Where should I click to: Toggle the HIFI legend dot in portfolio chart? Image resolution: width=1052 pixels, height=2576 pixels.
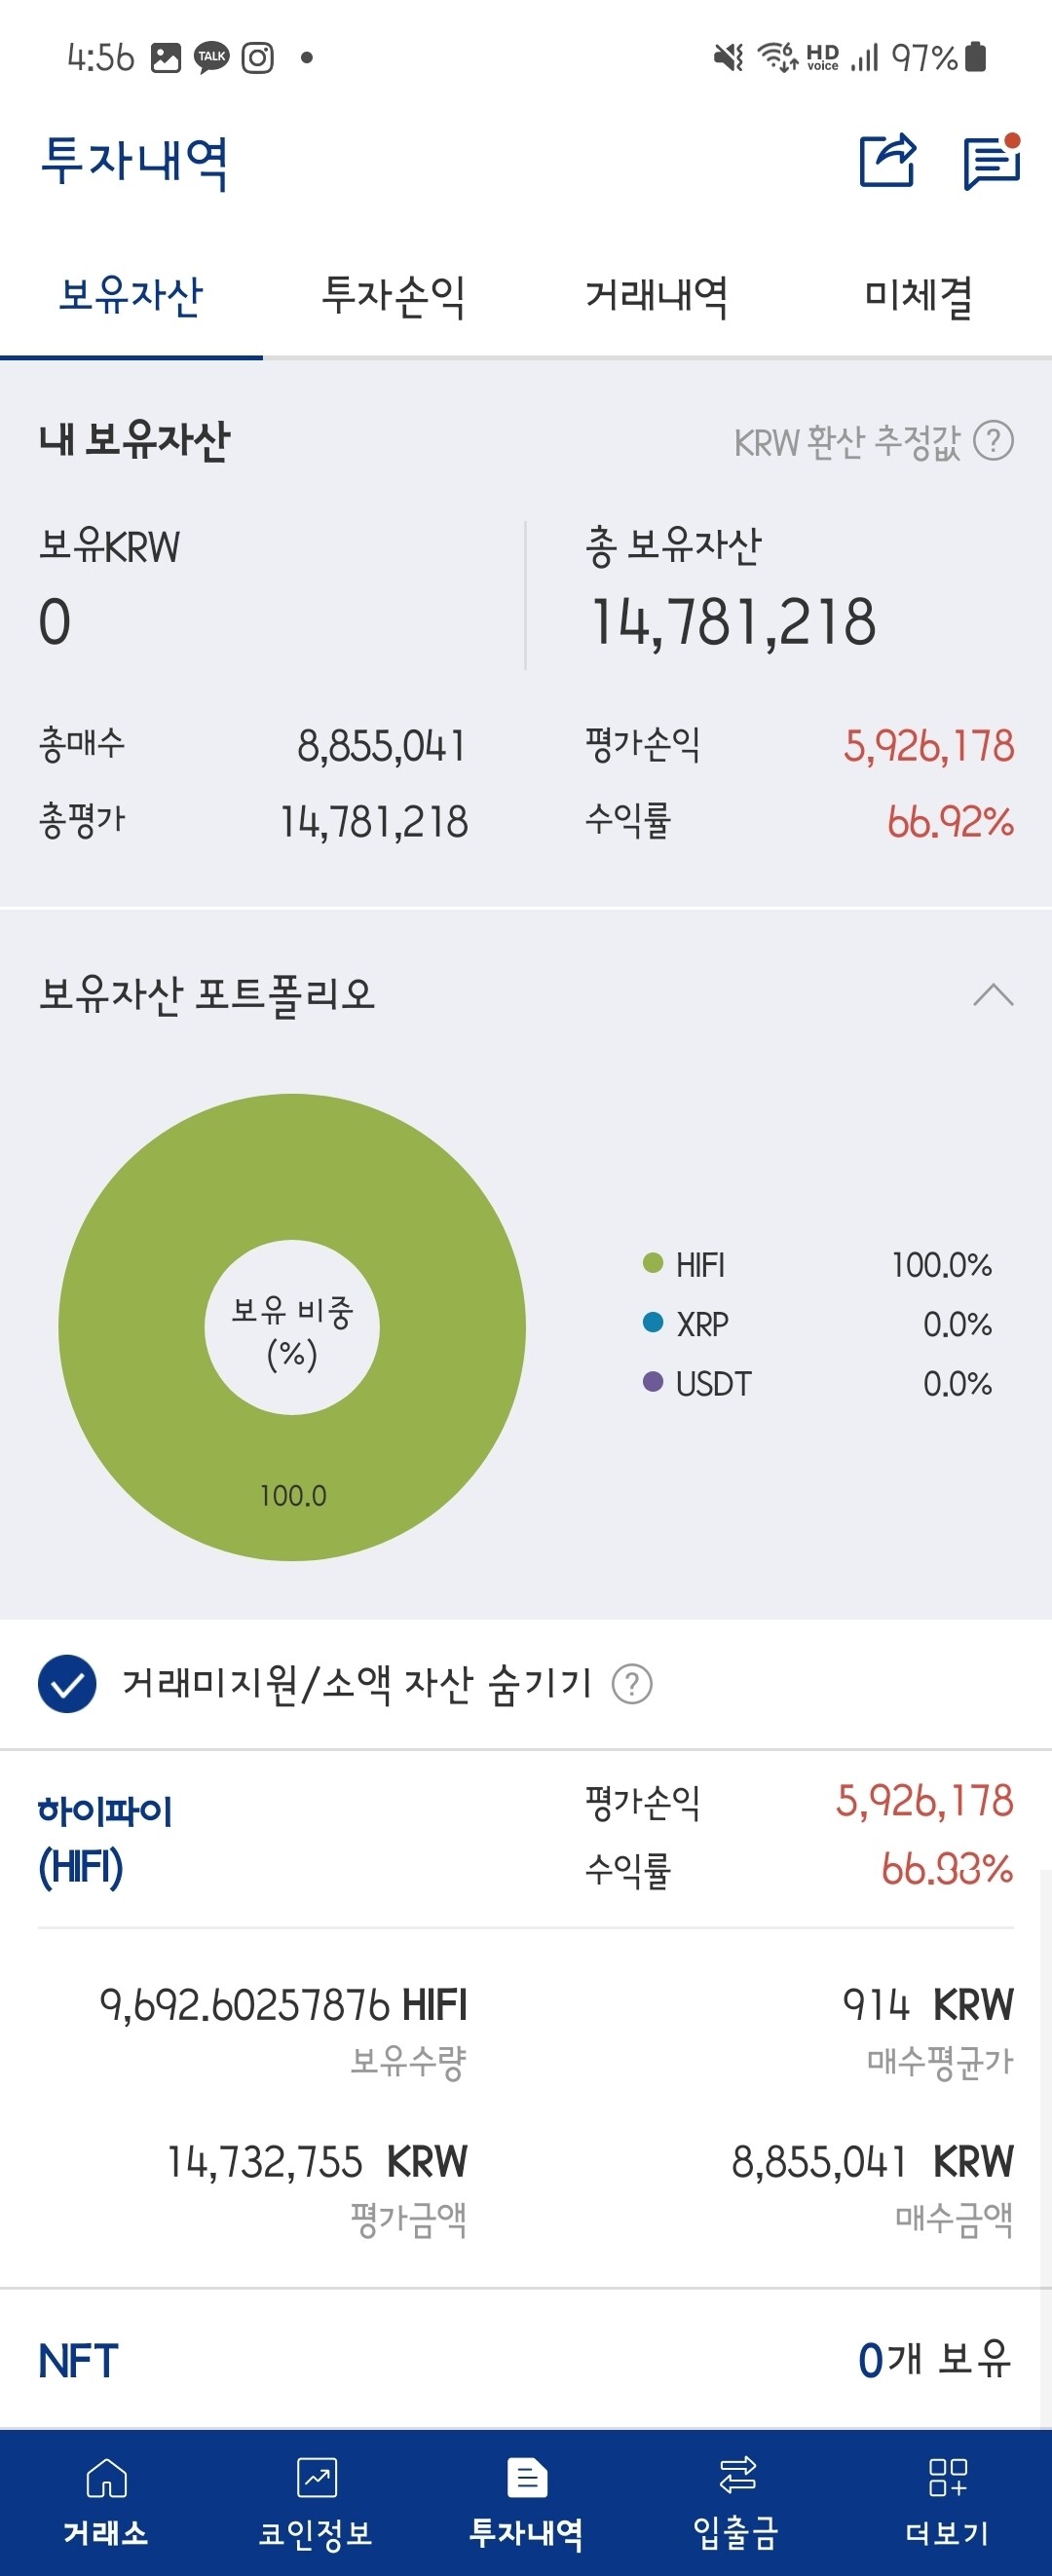click(655, 1263)
